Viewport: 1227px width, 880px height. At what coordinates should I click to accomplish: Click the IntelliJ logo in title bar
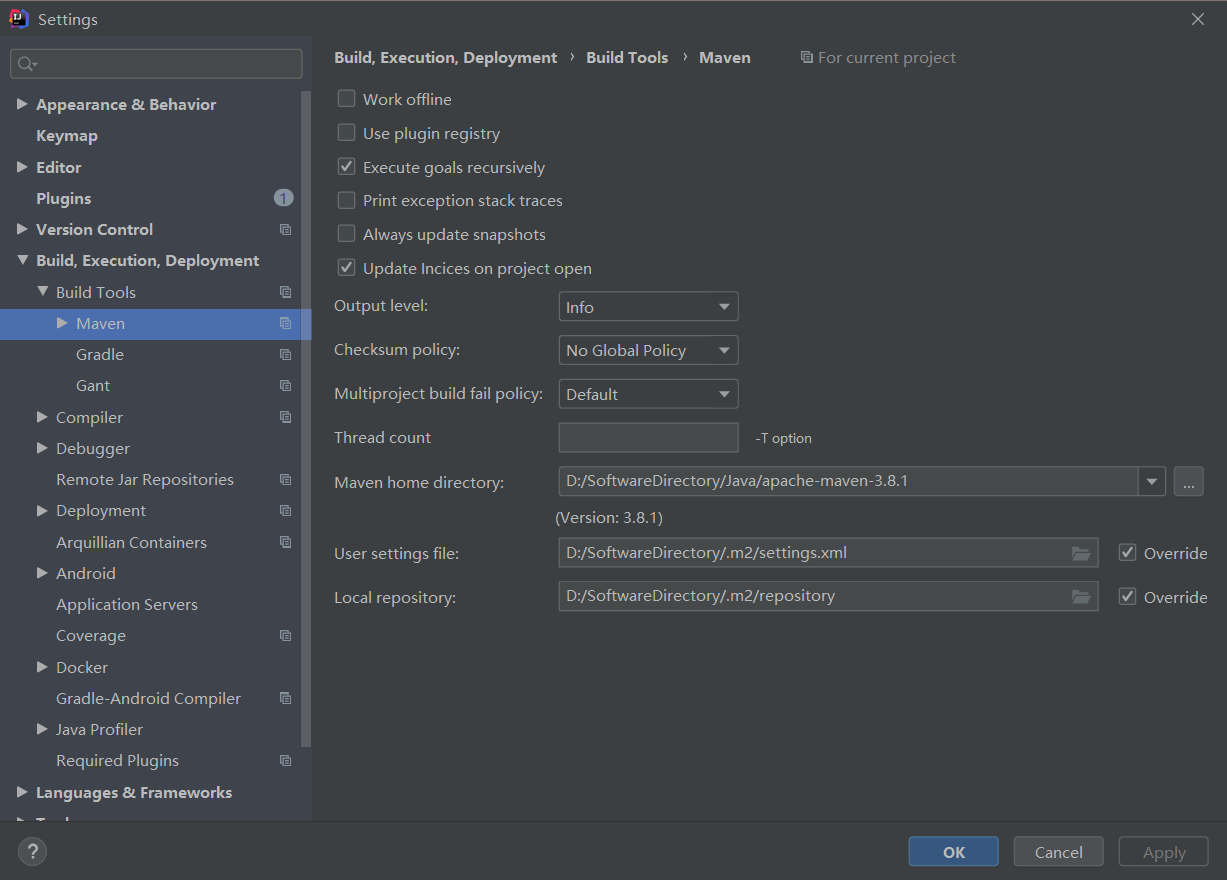pos(19,19)
